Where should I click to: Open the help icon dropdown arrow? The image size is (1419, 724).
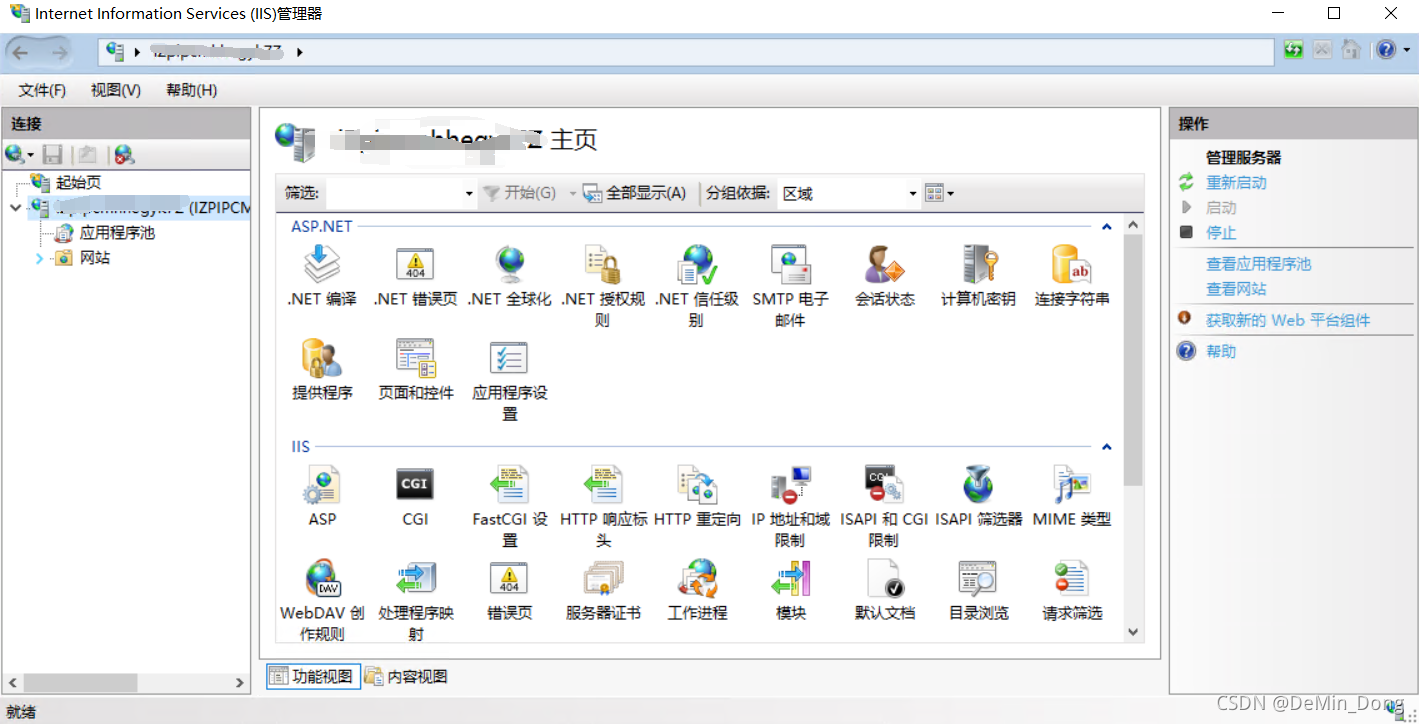click(1405, 49)
